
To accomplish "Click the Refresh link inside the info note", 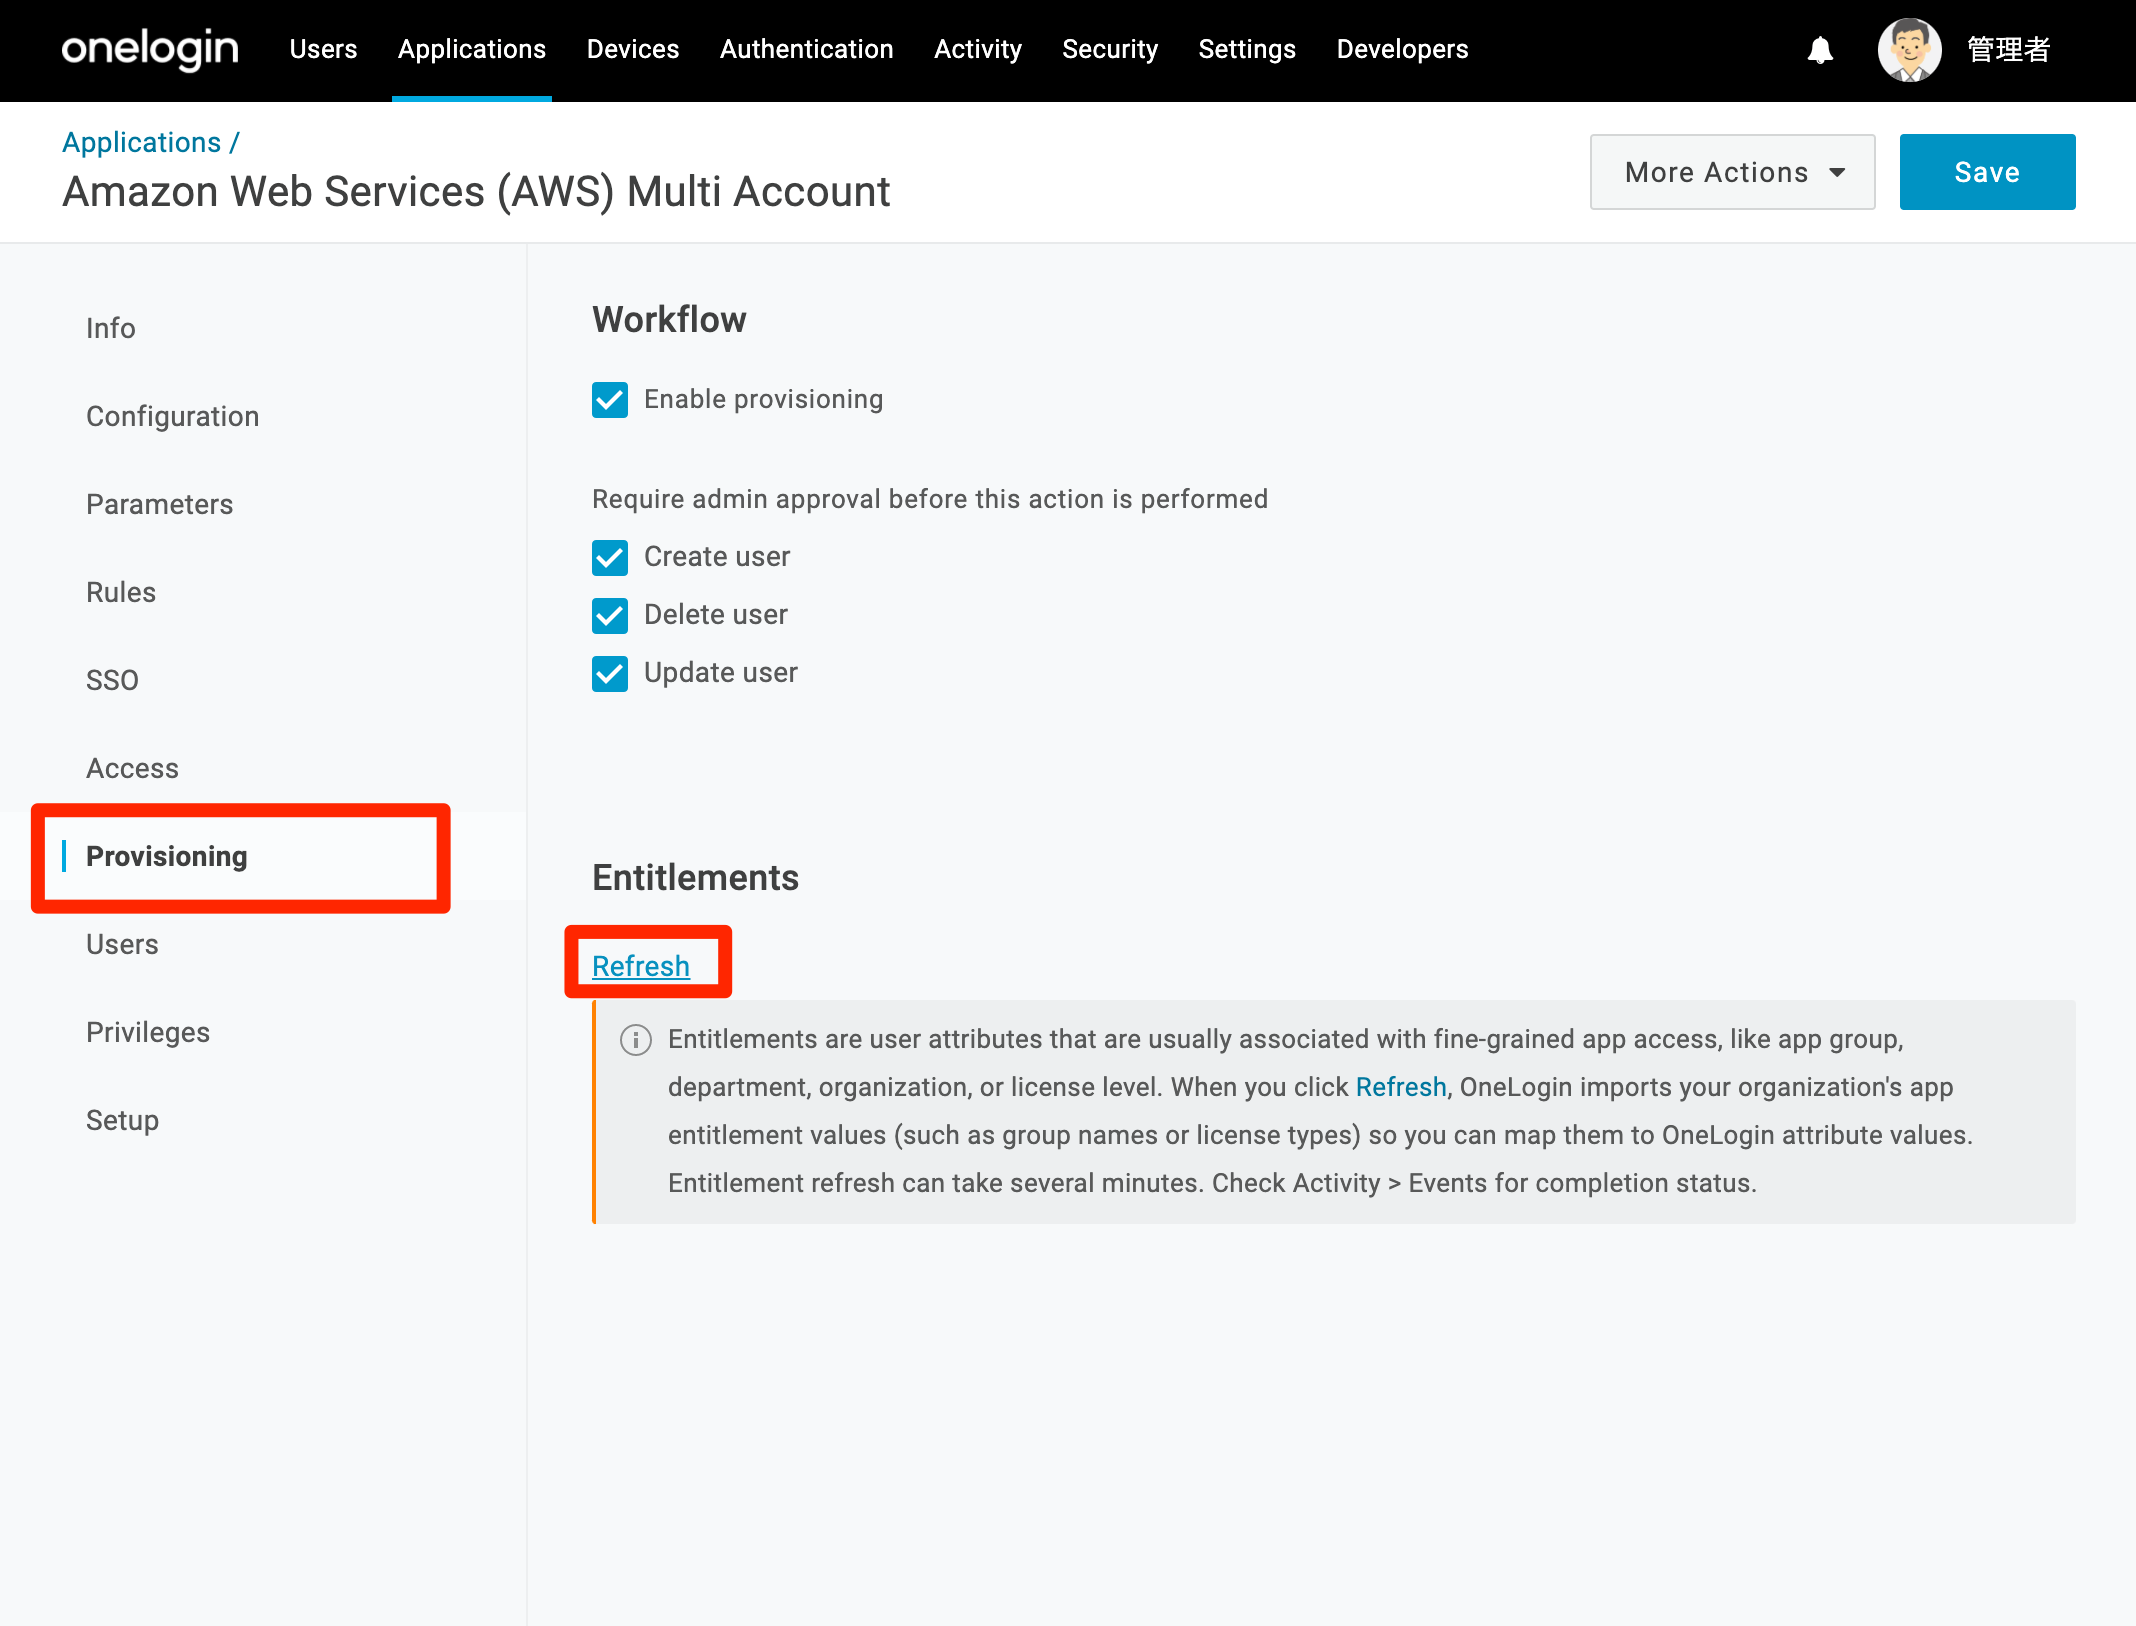I will click(1401, 1087).
